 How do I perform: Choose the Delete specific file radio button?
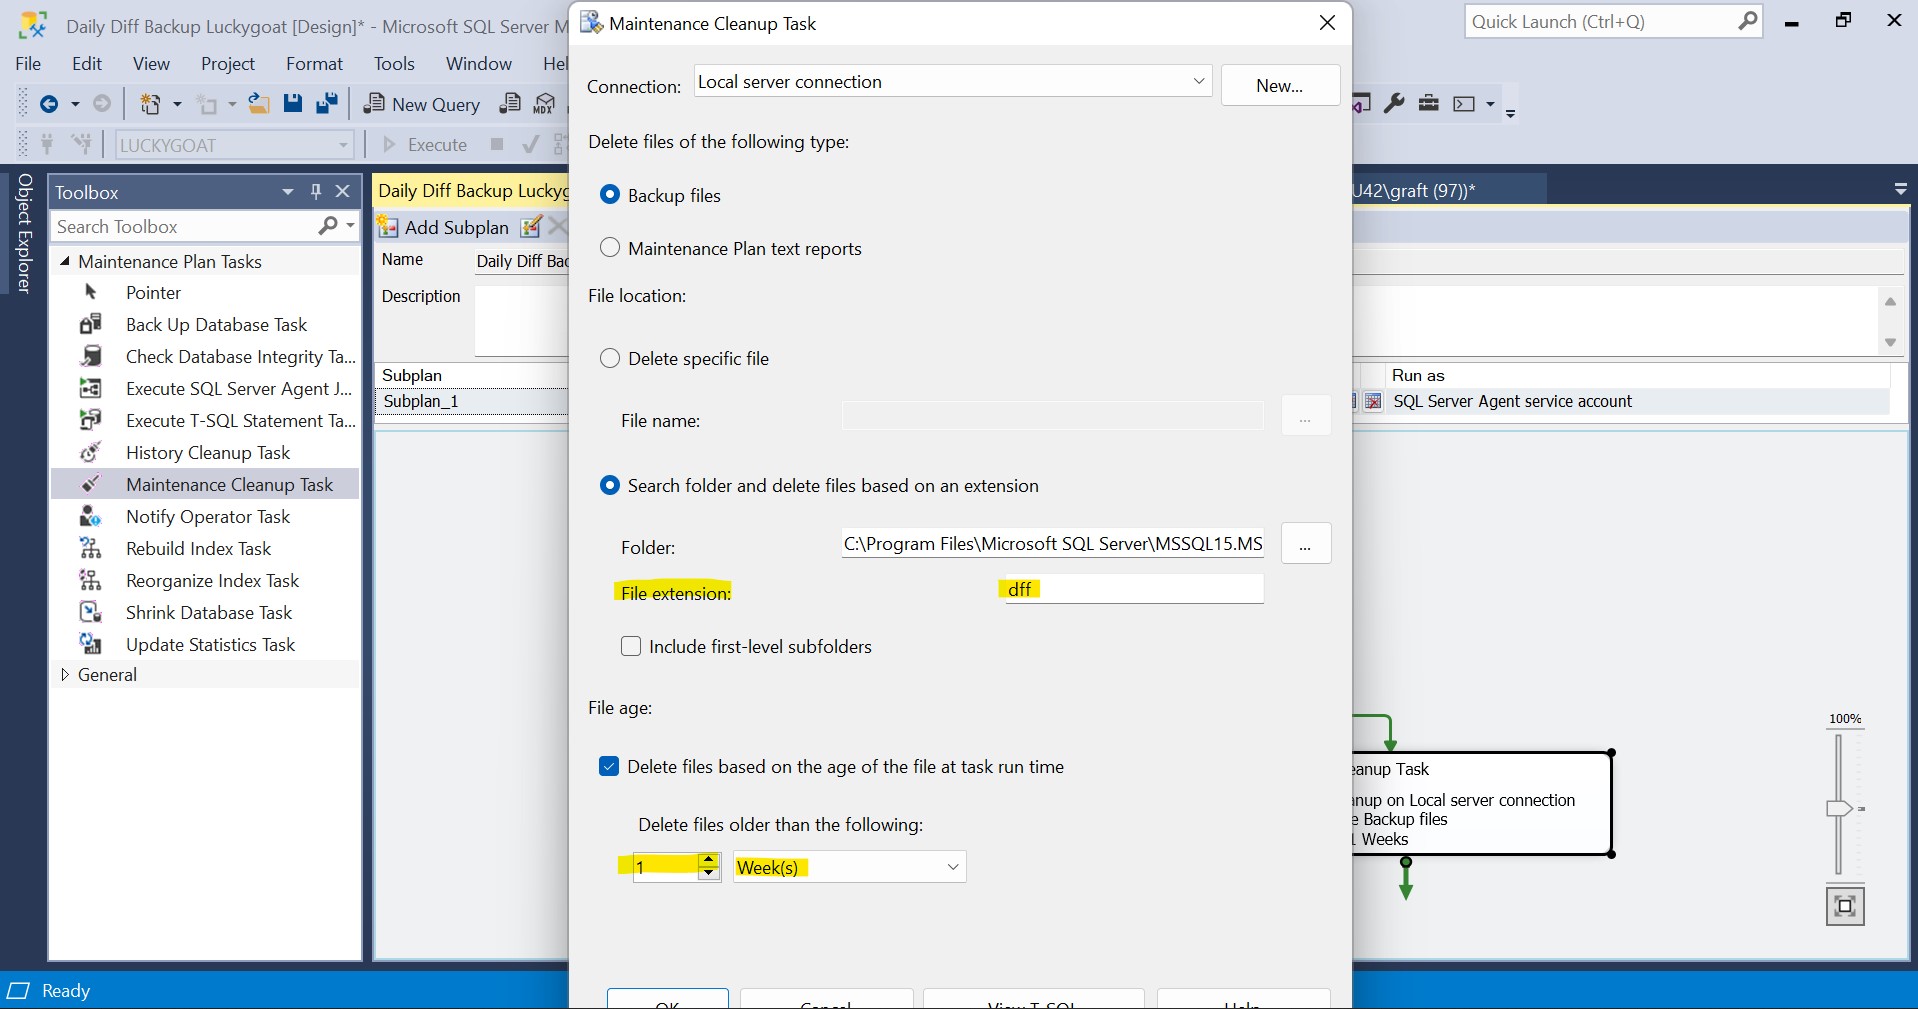610,358
